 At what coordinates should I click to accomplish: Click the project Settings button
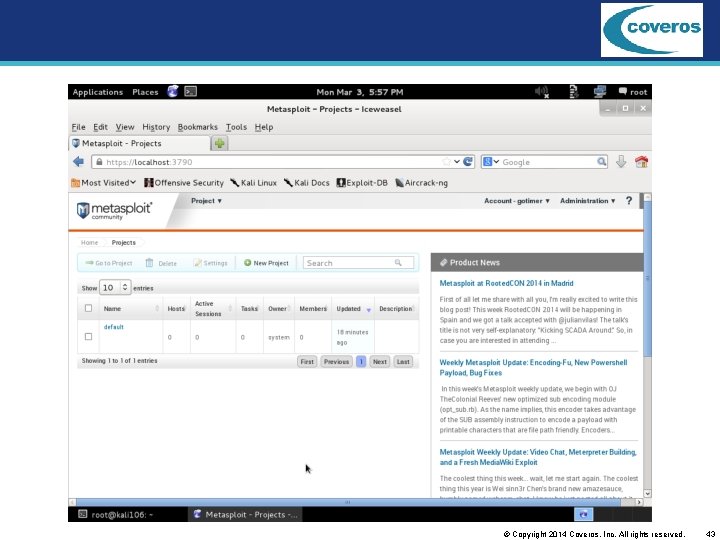click(x=211, y=263)
